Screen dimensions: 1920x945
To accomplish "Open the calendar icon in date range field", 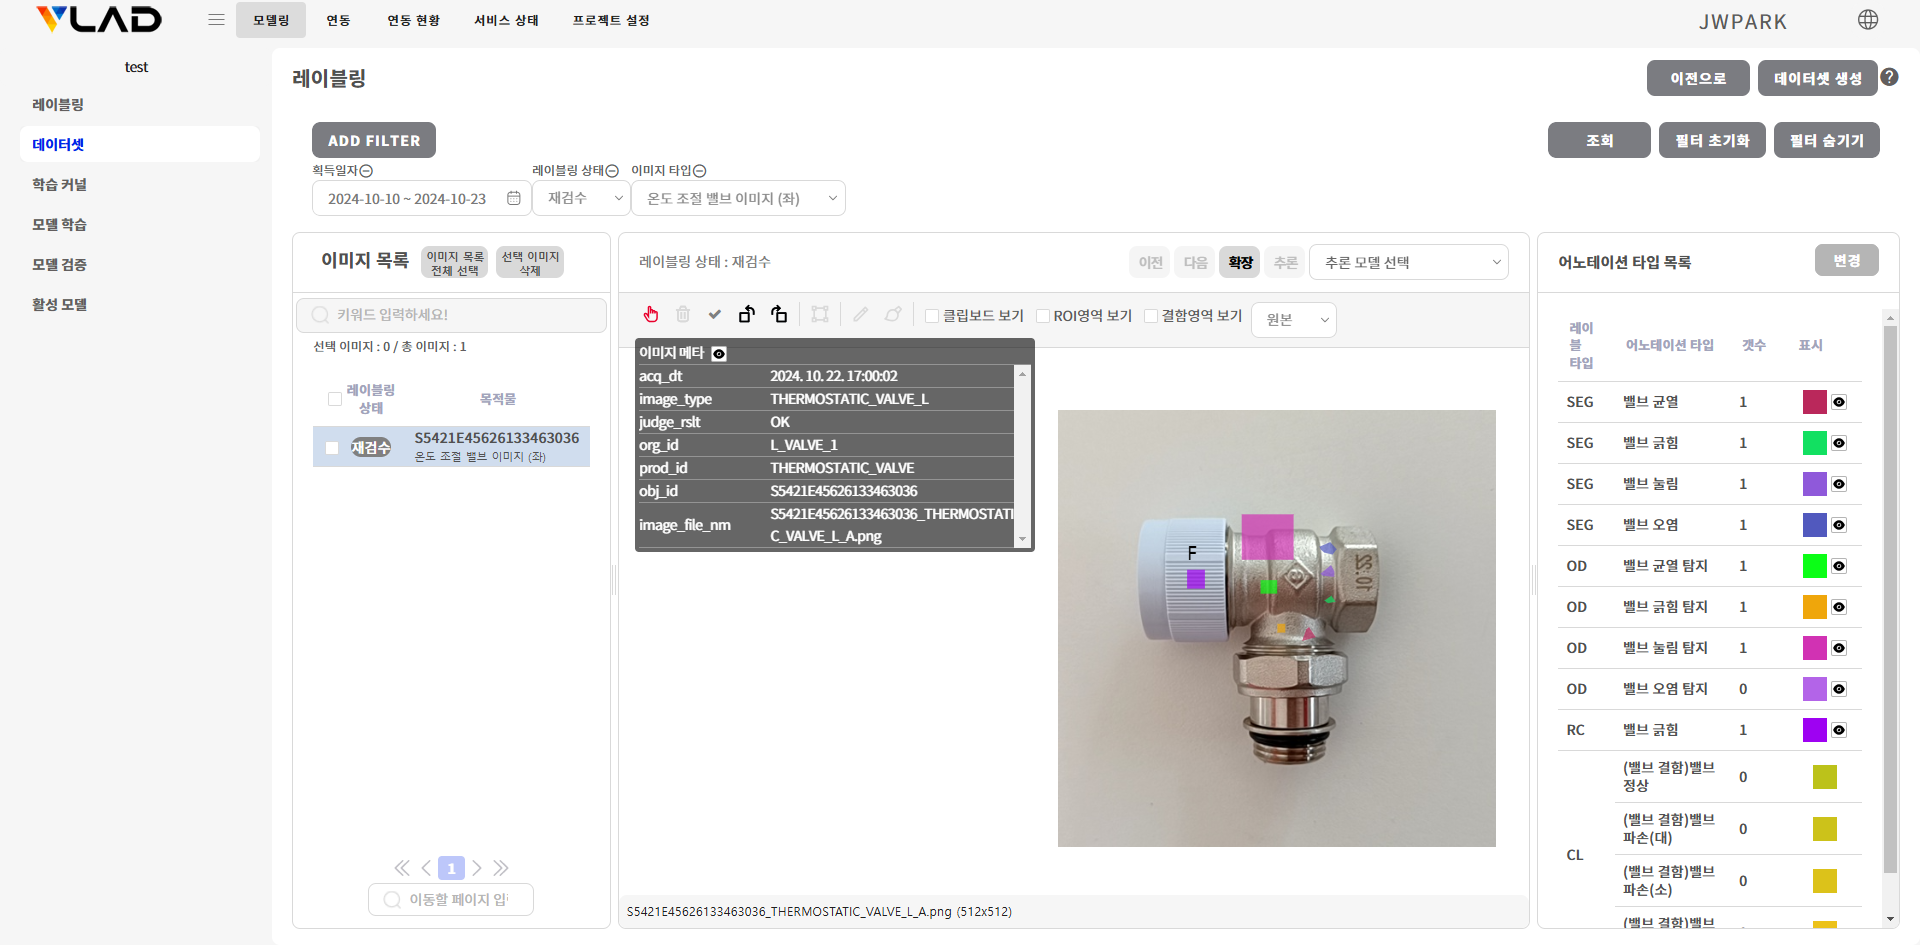I will (x=513, y=198).
